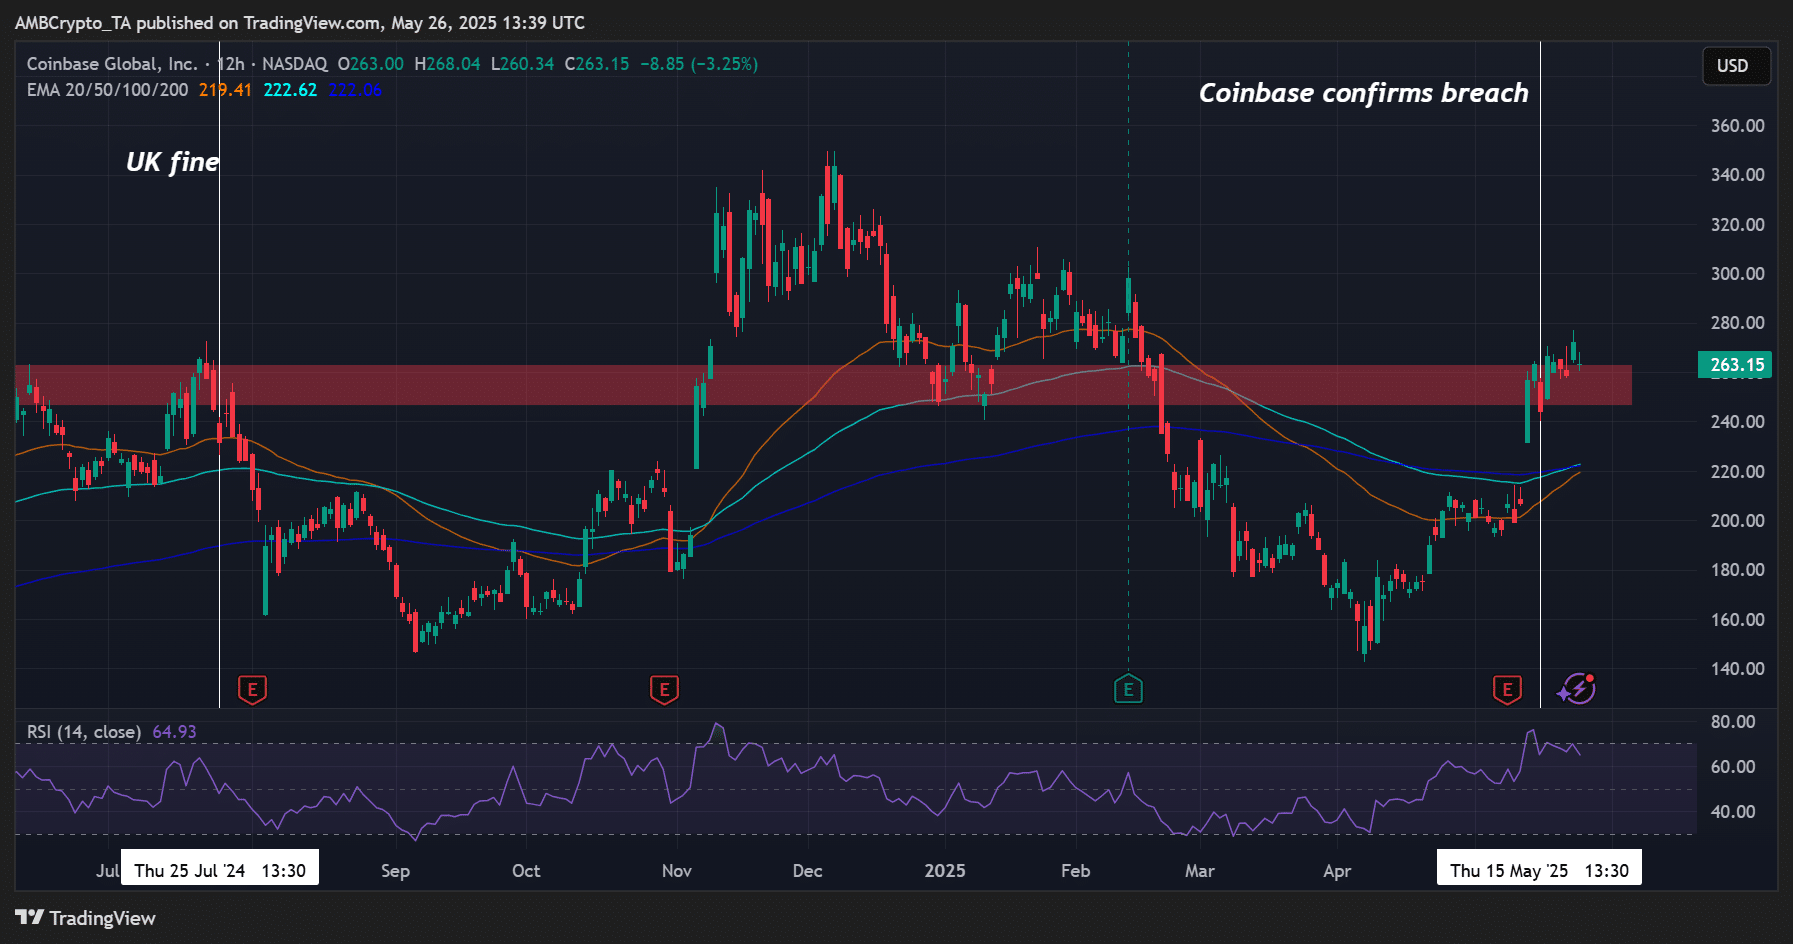1793x944 pixels.
Task: Click the 2025 label on time axis
Action: click(945, 871)
